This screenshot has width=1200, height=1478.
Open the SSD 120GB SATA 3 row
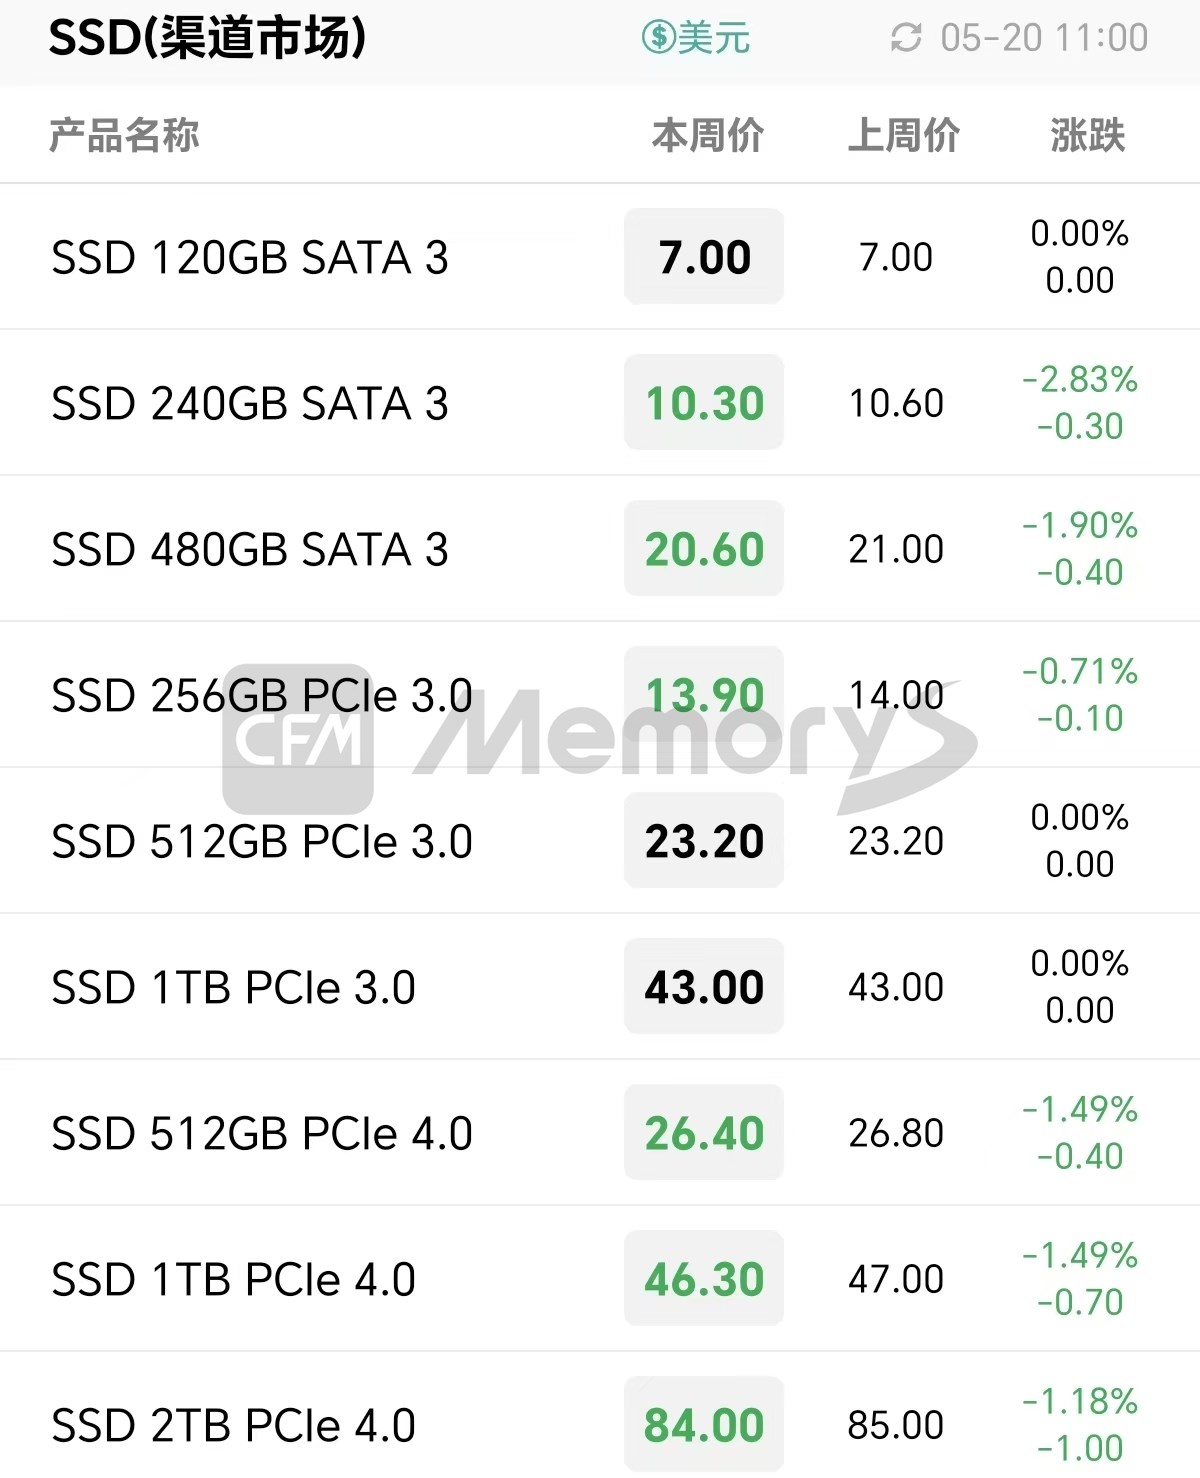tap(250, 257)
